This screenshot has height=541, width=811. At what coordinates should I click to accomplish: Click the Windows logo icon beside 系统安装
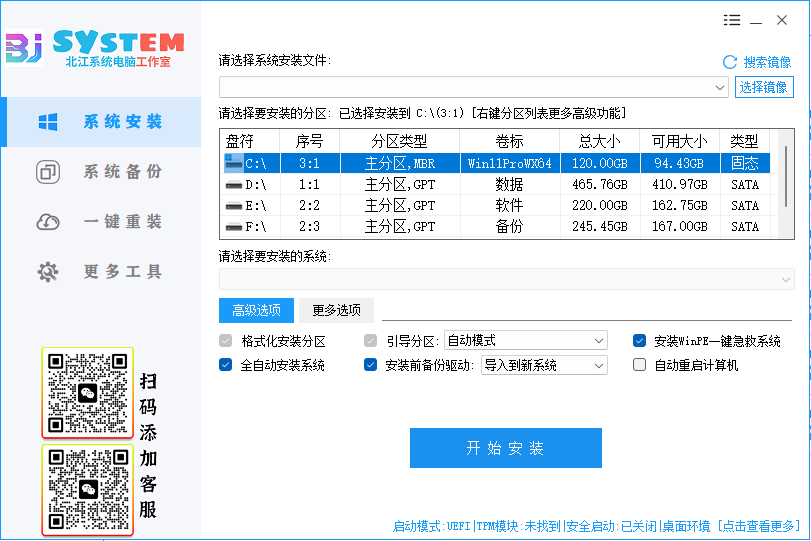(48, 122)
